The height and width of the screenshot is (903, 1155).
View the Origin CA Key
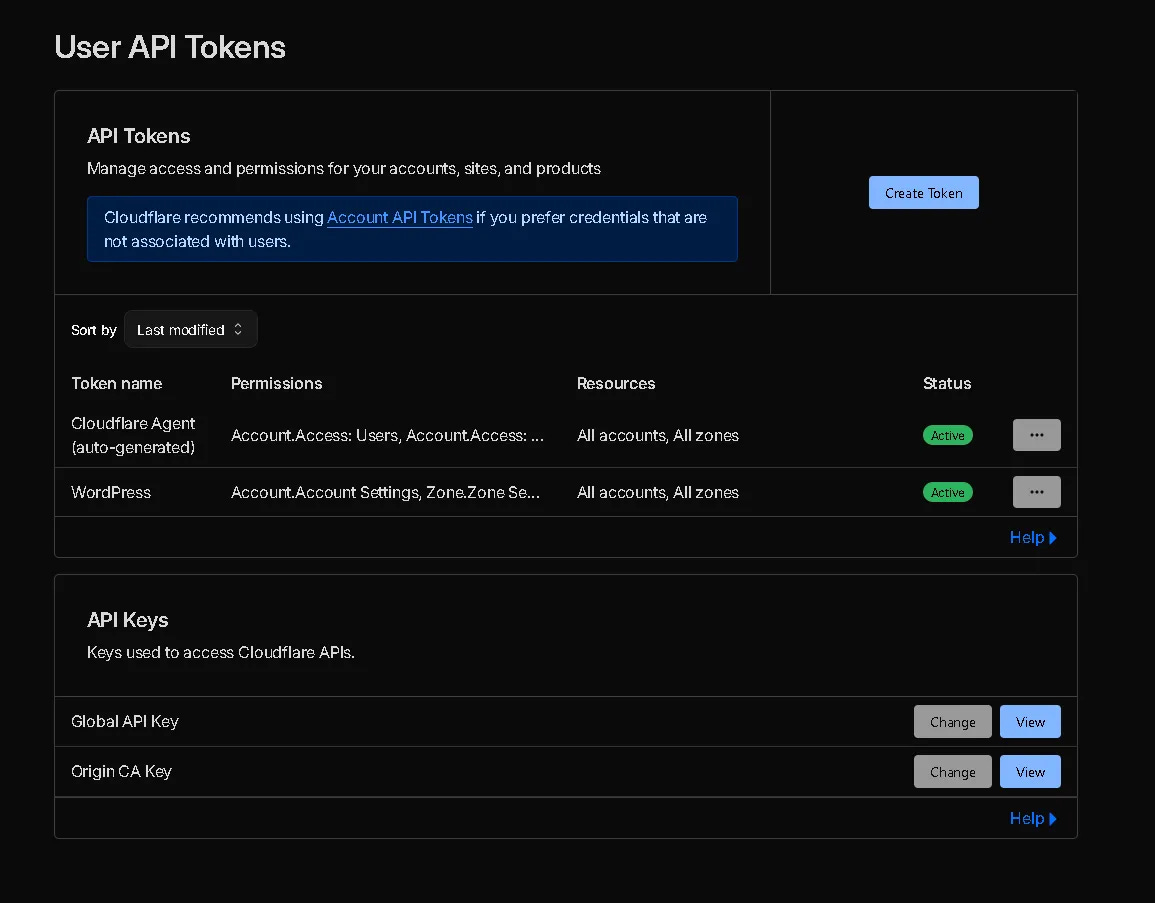1030,771
